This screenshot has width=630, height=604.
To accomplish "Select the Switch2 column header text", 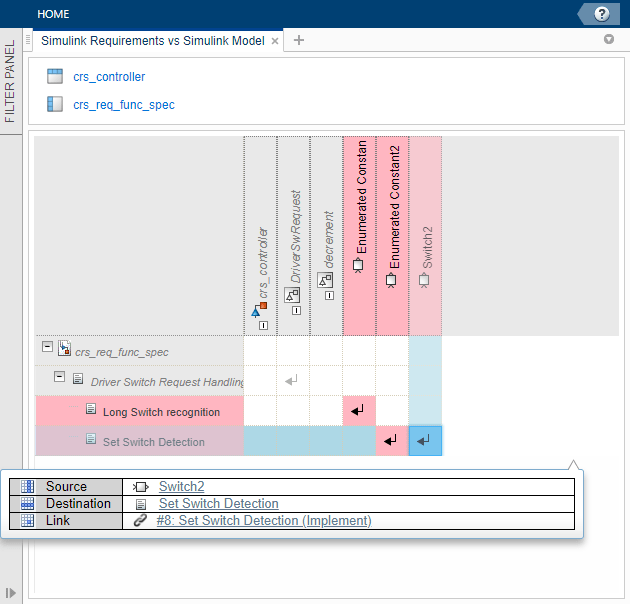I will coord(428,248).
